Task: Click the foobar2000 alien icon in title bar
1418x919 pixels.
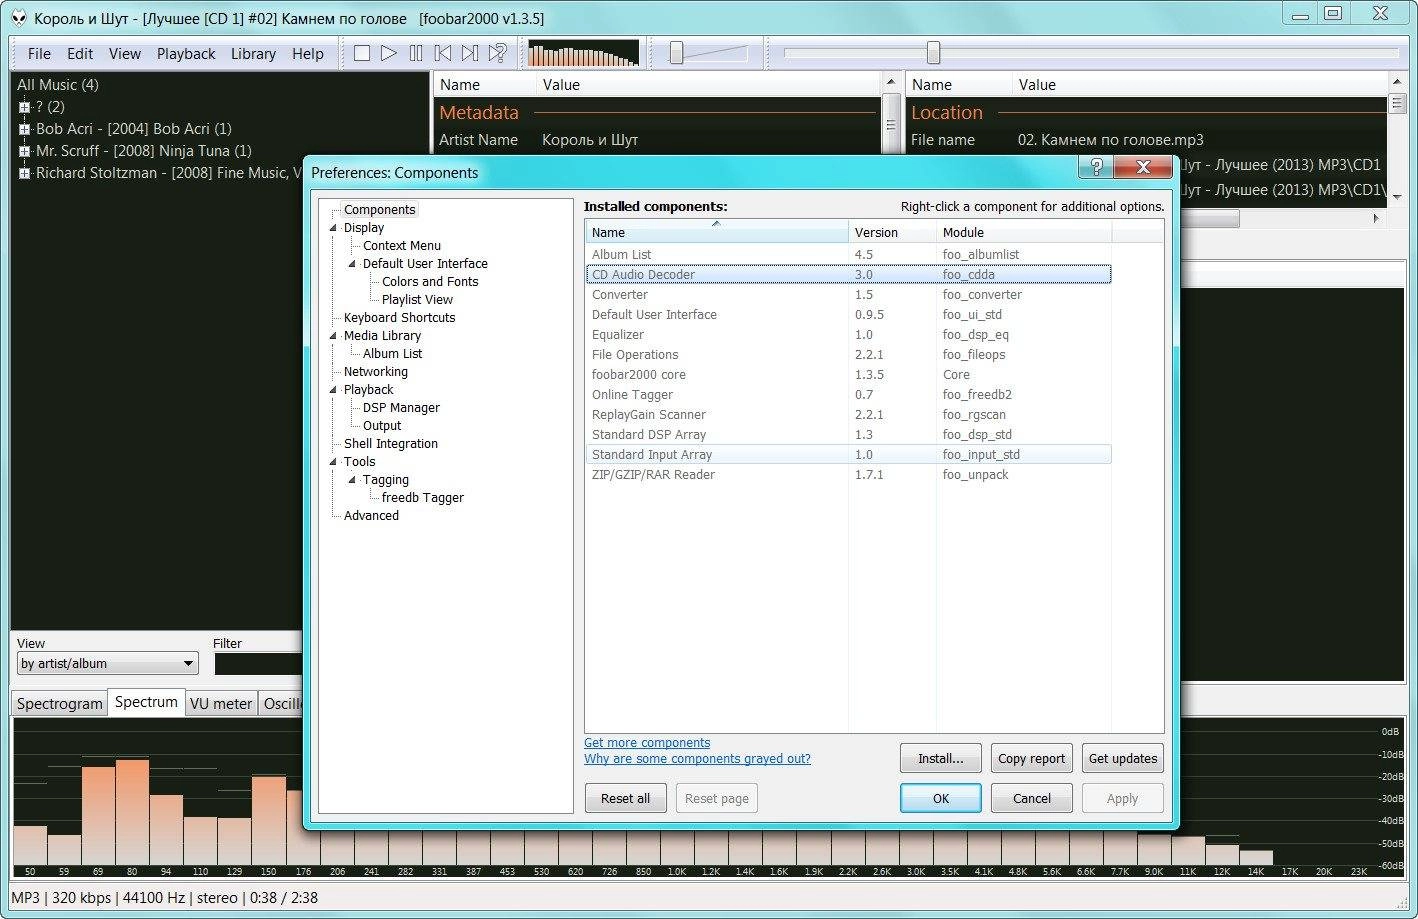Action: click(x=18, y=18)
